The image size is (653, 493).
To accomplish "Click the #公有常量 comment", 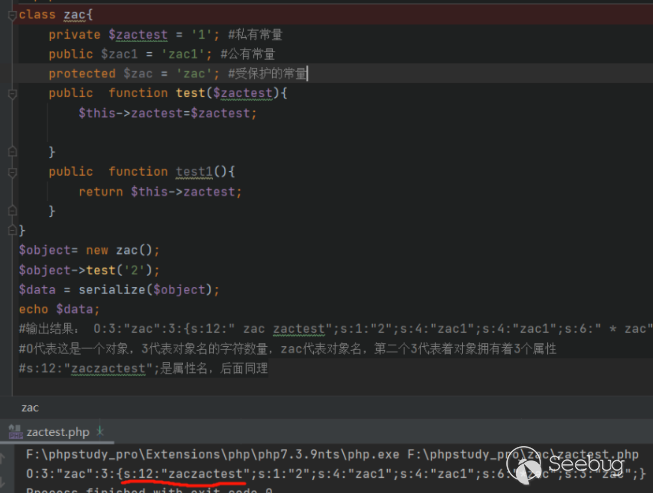I will tap(248, 54).
